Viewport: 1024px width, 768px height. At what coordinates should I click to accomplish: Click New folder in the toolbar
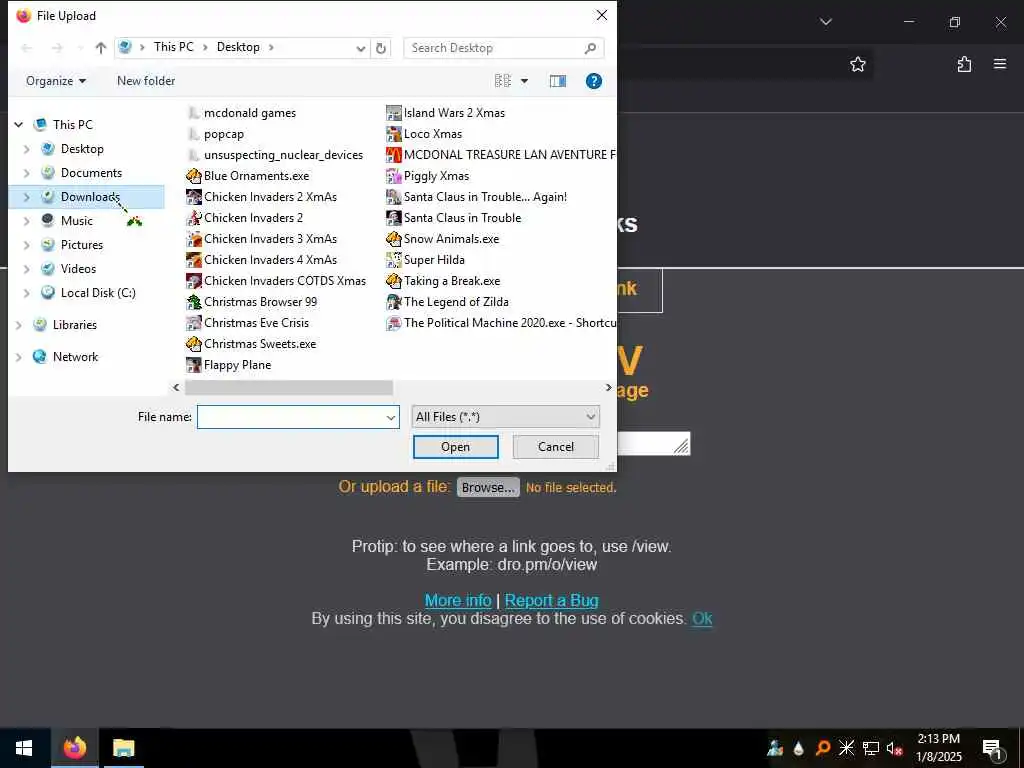tap(146, 81)
